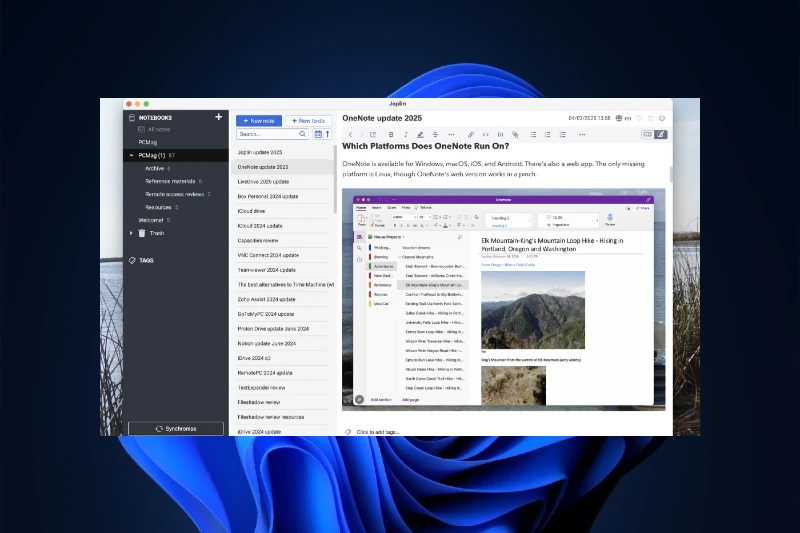Set an alarm using the clock icon
The width and height of the screenshot is (800, 533).
tap(639, 118)
